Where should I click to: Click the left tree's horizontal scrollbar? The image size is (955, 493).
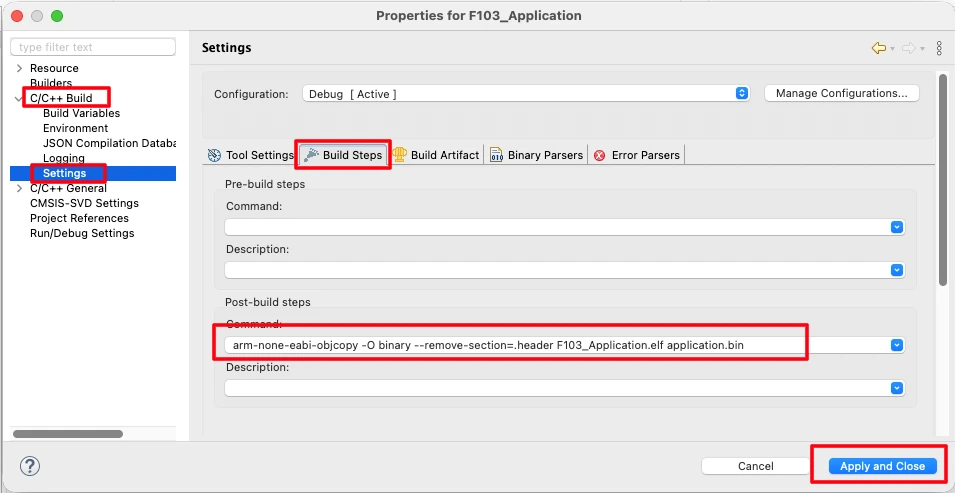68,434
